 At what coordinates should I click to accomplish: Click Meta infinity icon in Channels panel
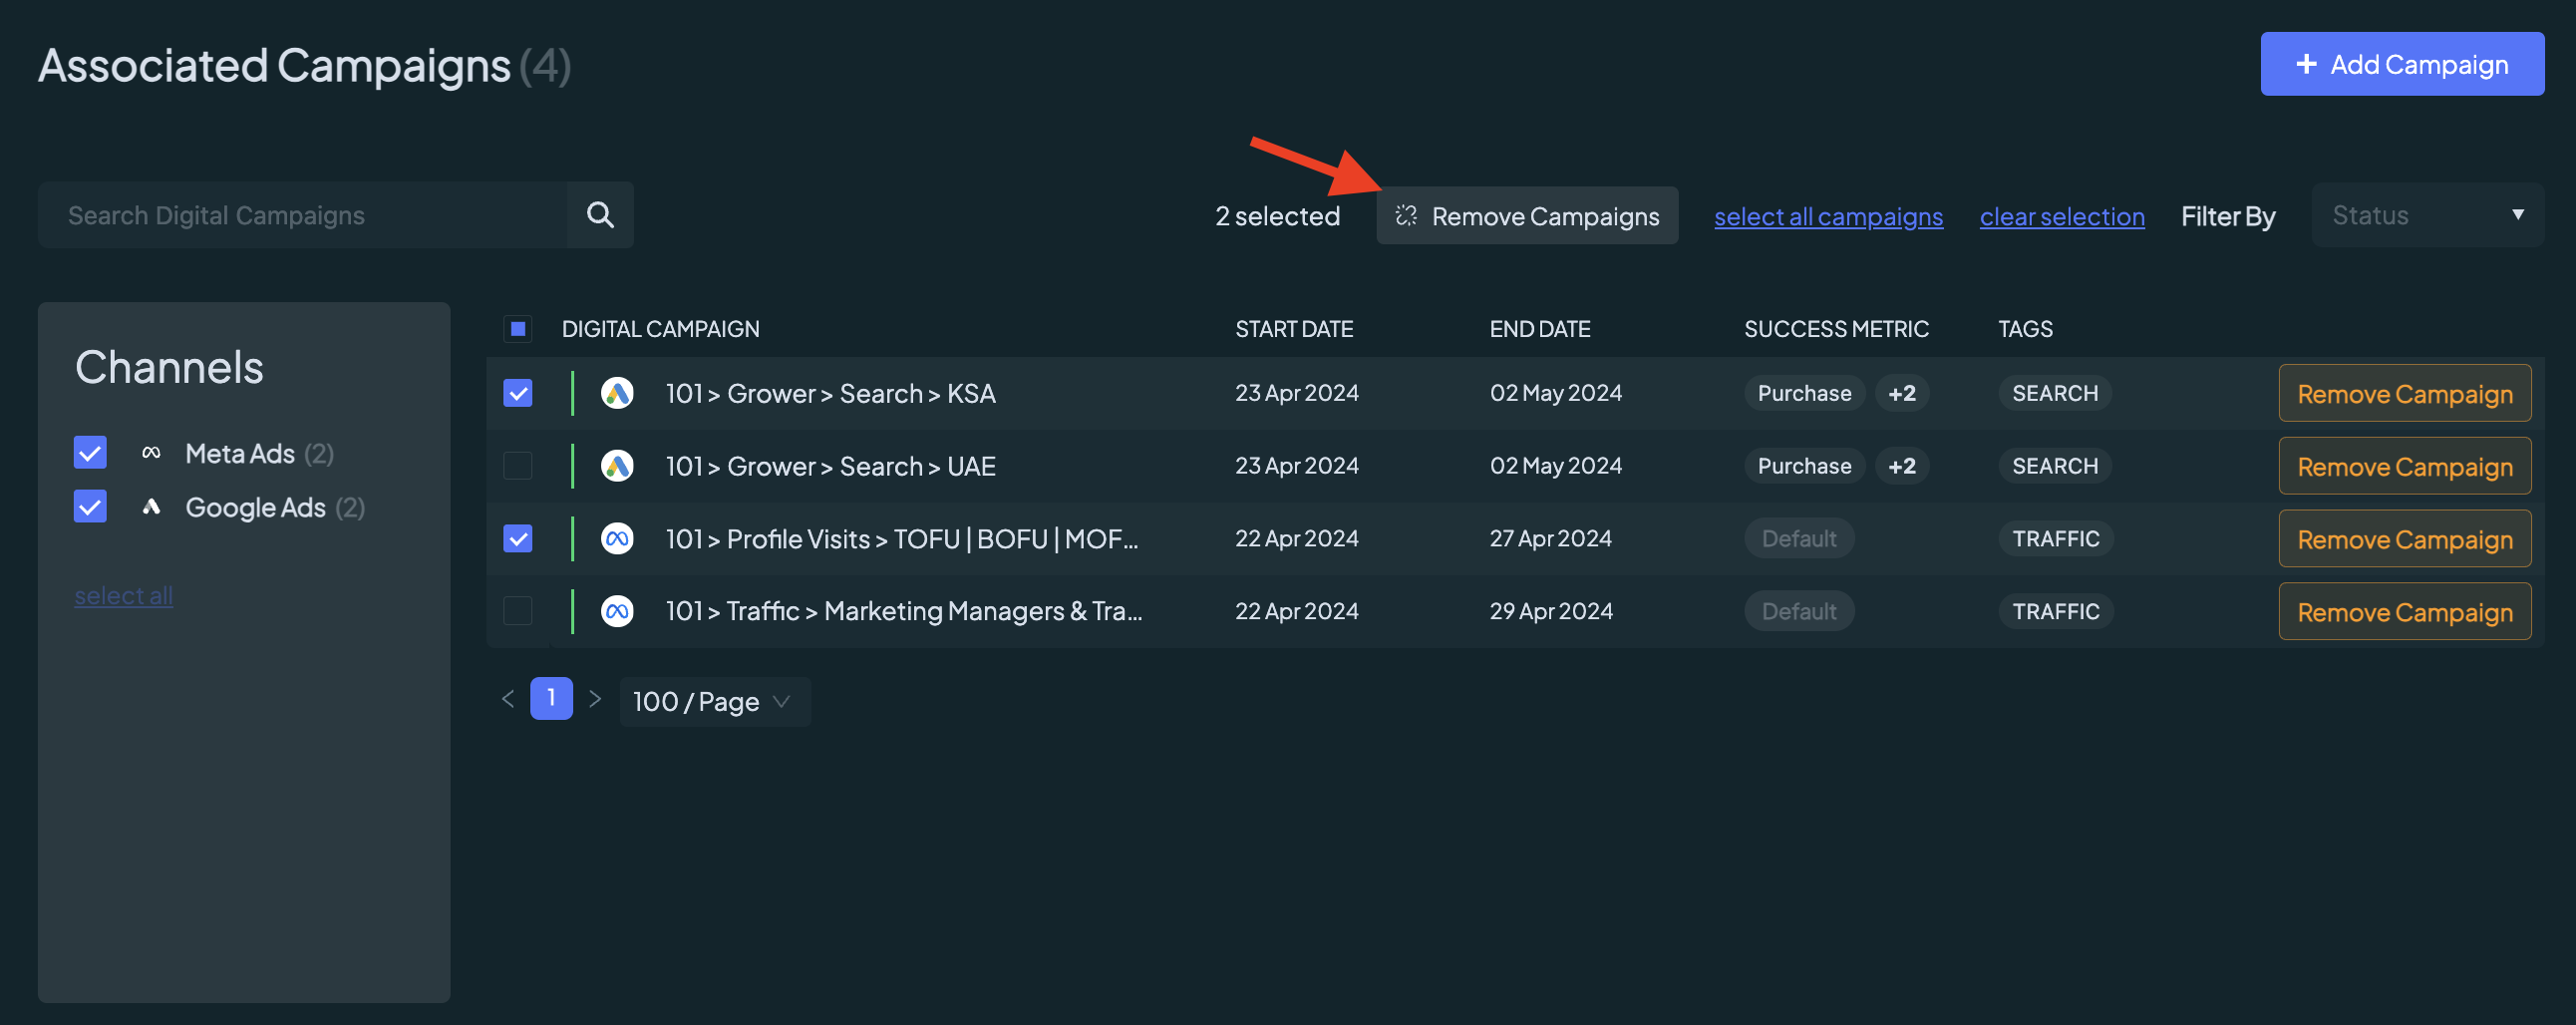click(x=151, y=453)
